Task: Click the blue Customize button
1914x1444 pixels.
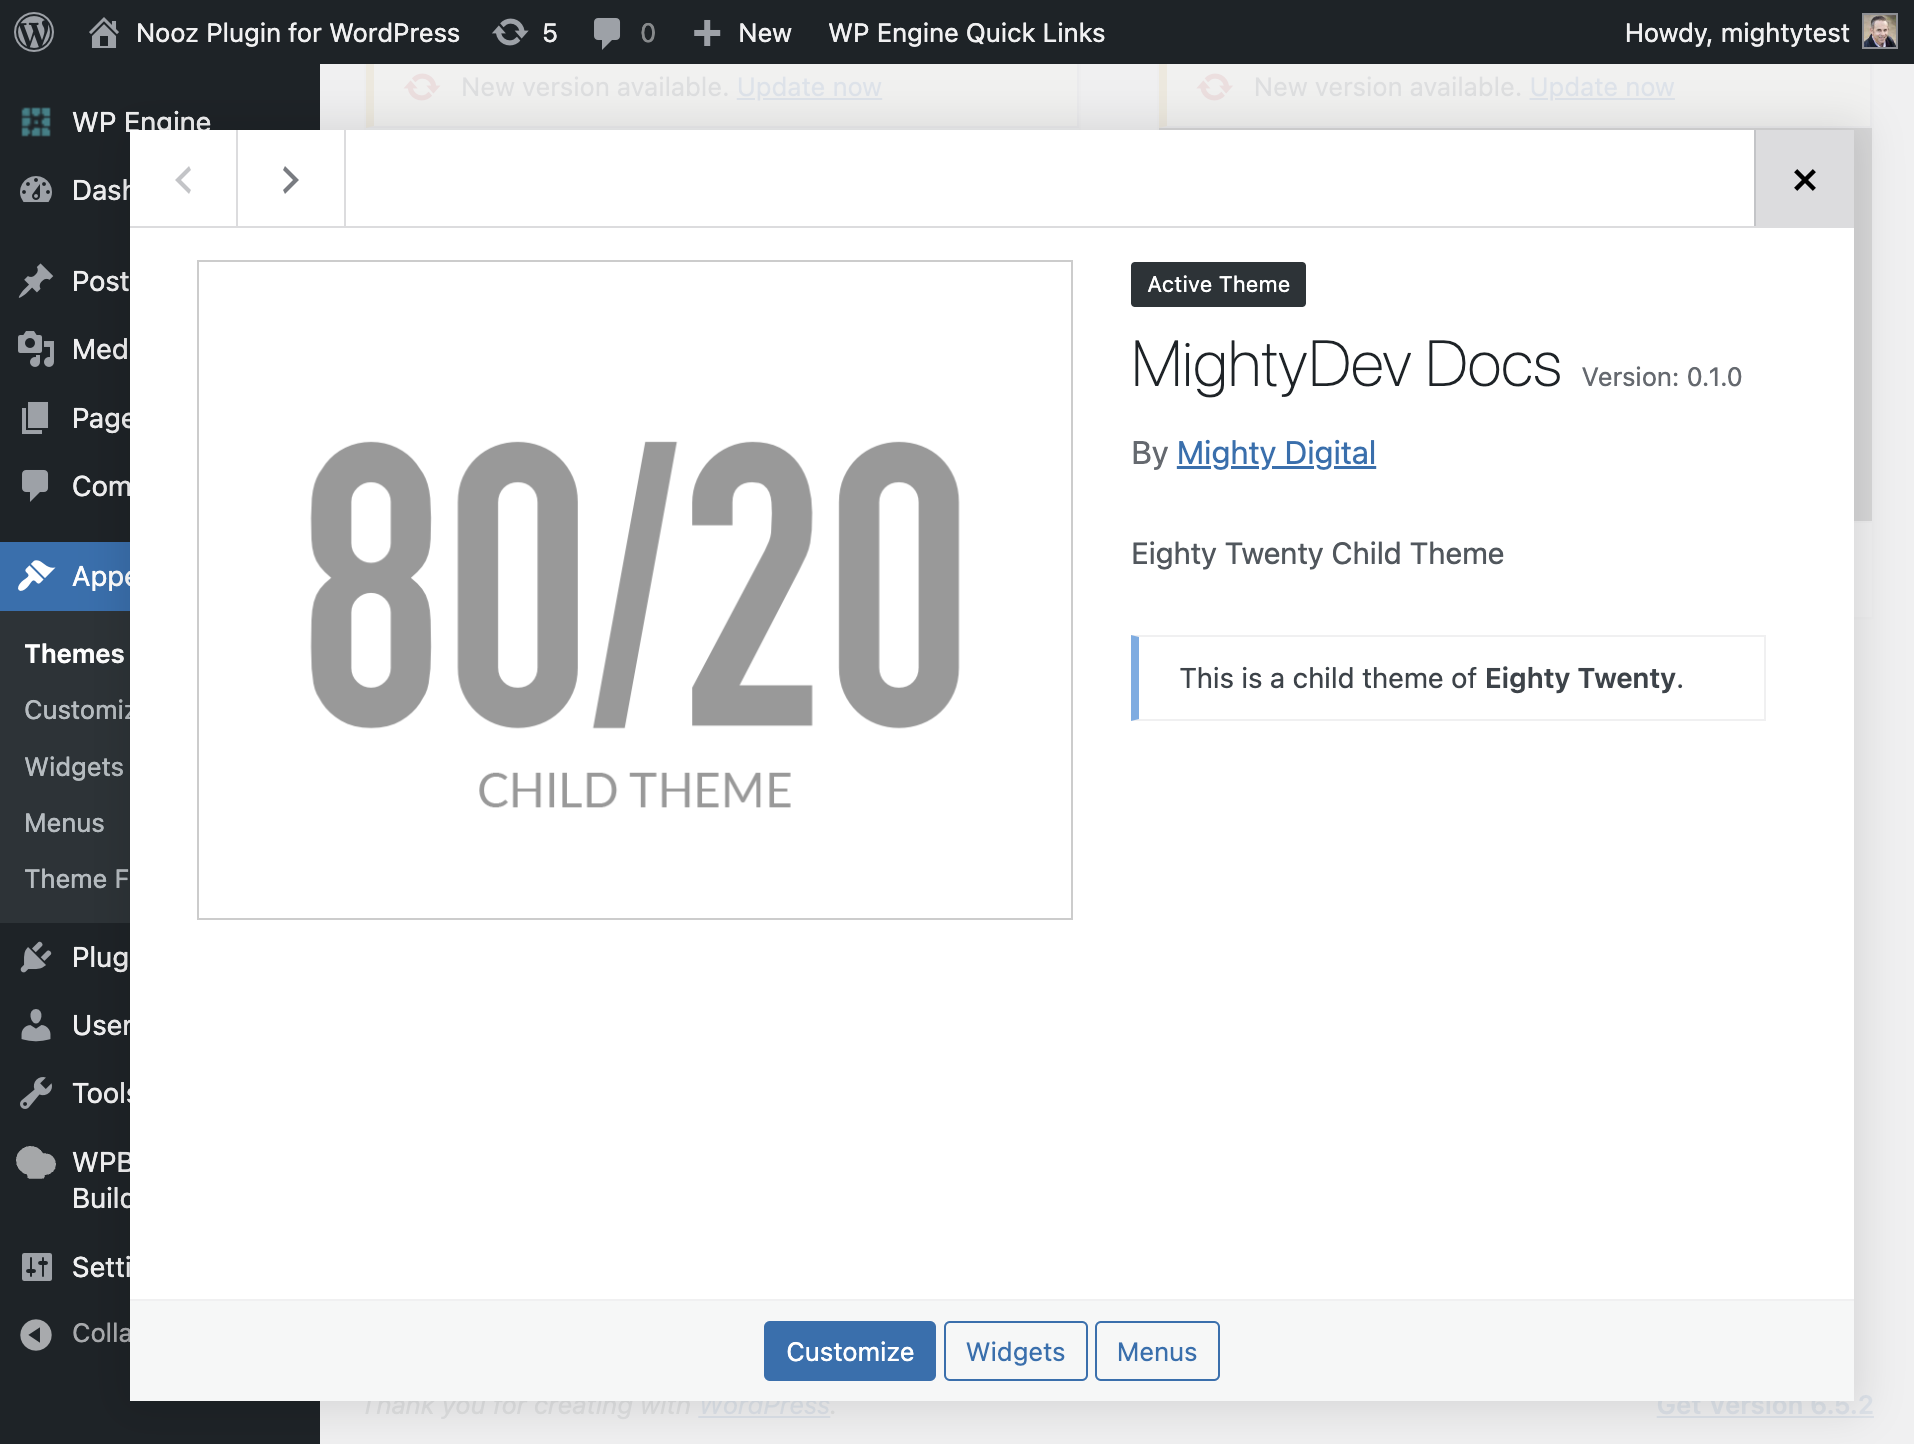Action: coord(850,1351)
